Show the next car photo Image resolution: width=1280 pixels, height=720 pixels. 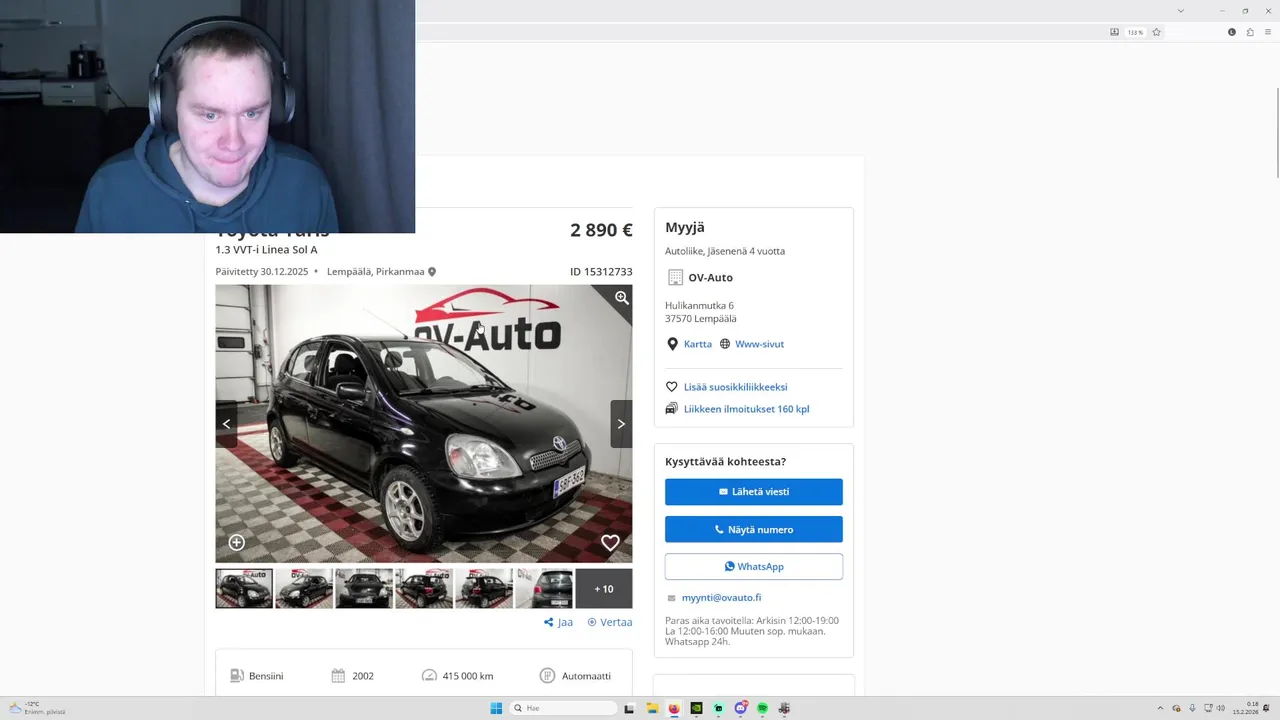click(621, 424)
